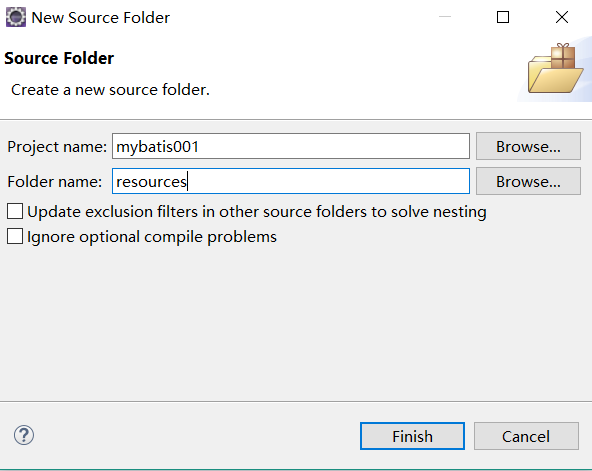Click the source folder wizard banner icon
Viewport: 592px width, 471px height.
click(555, 69)
